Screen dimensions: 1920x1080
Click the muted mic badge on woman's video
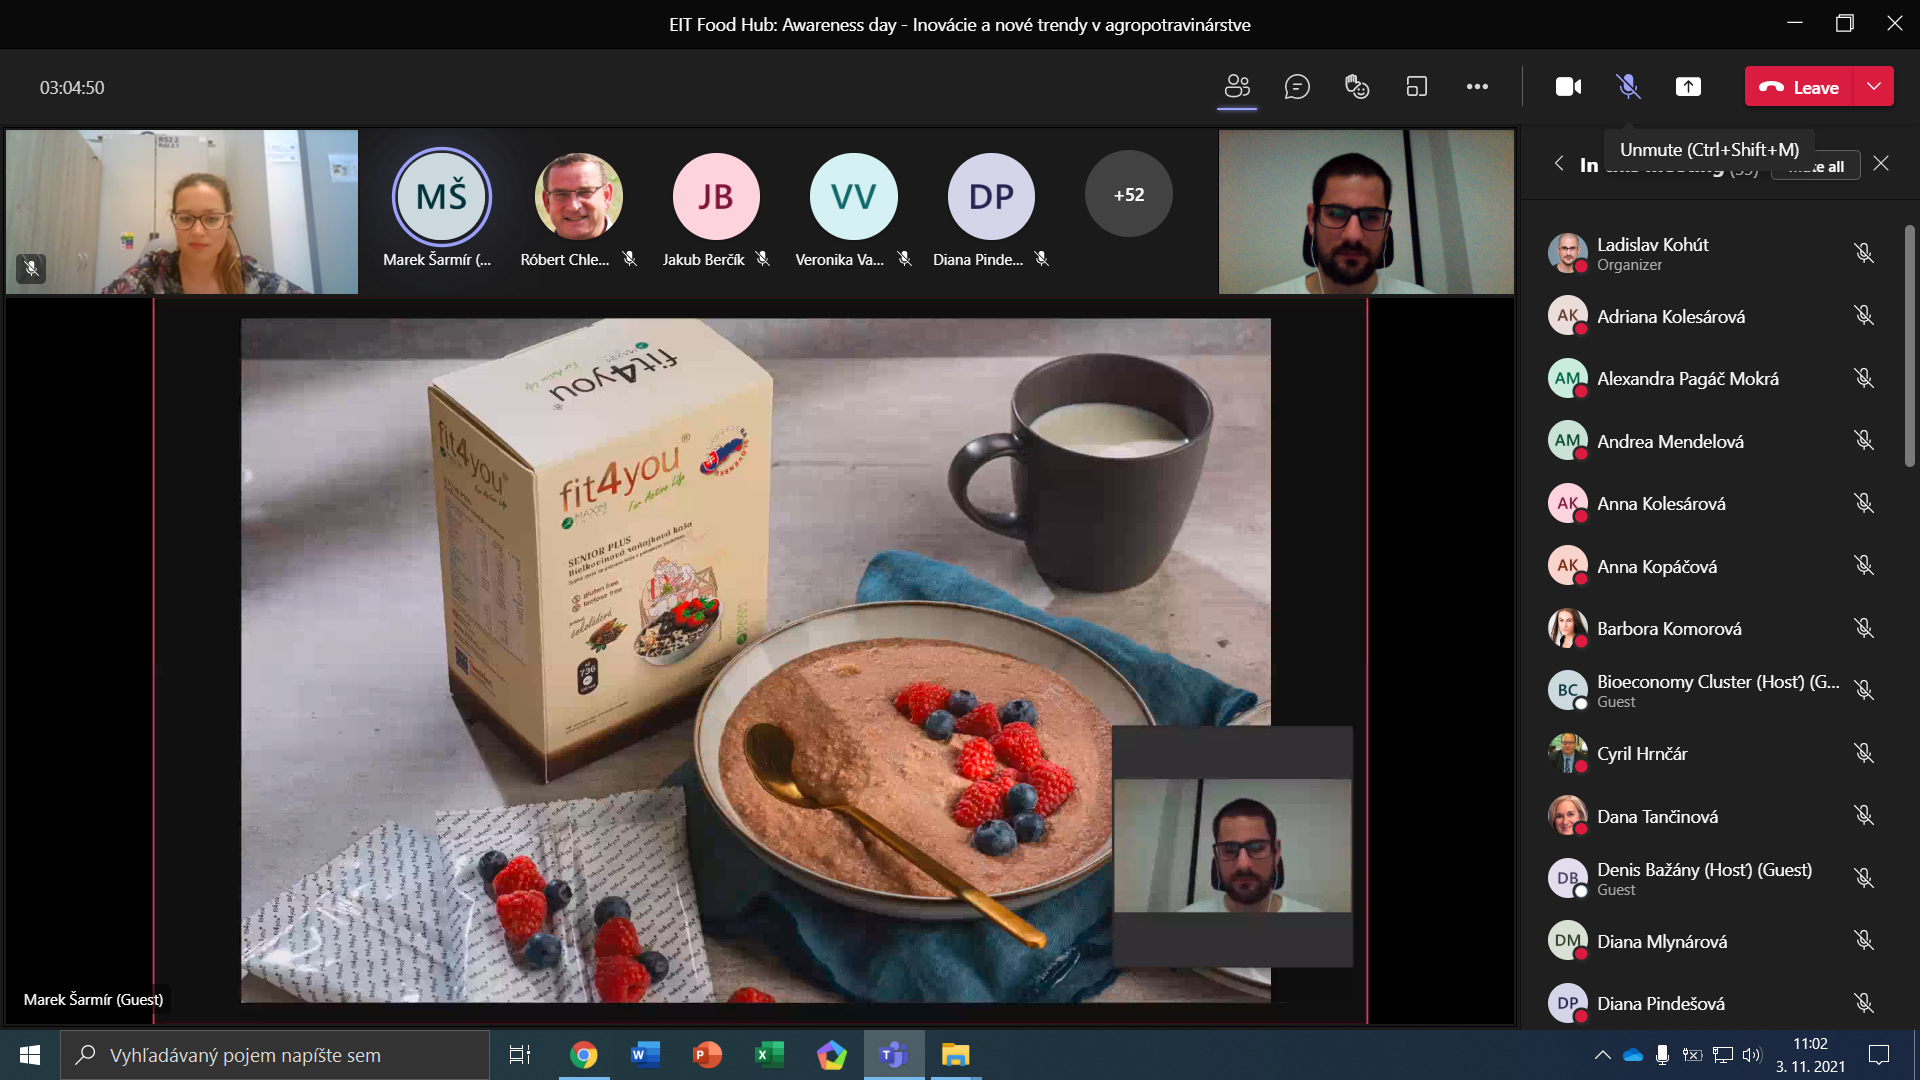pyautogui.click(x=31, y=268)
